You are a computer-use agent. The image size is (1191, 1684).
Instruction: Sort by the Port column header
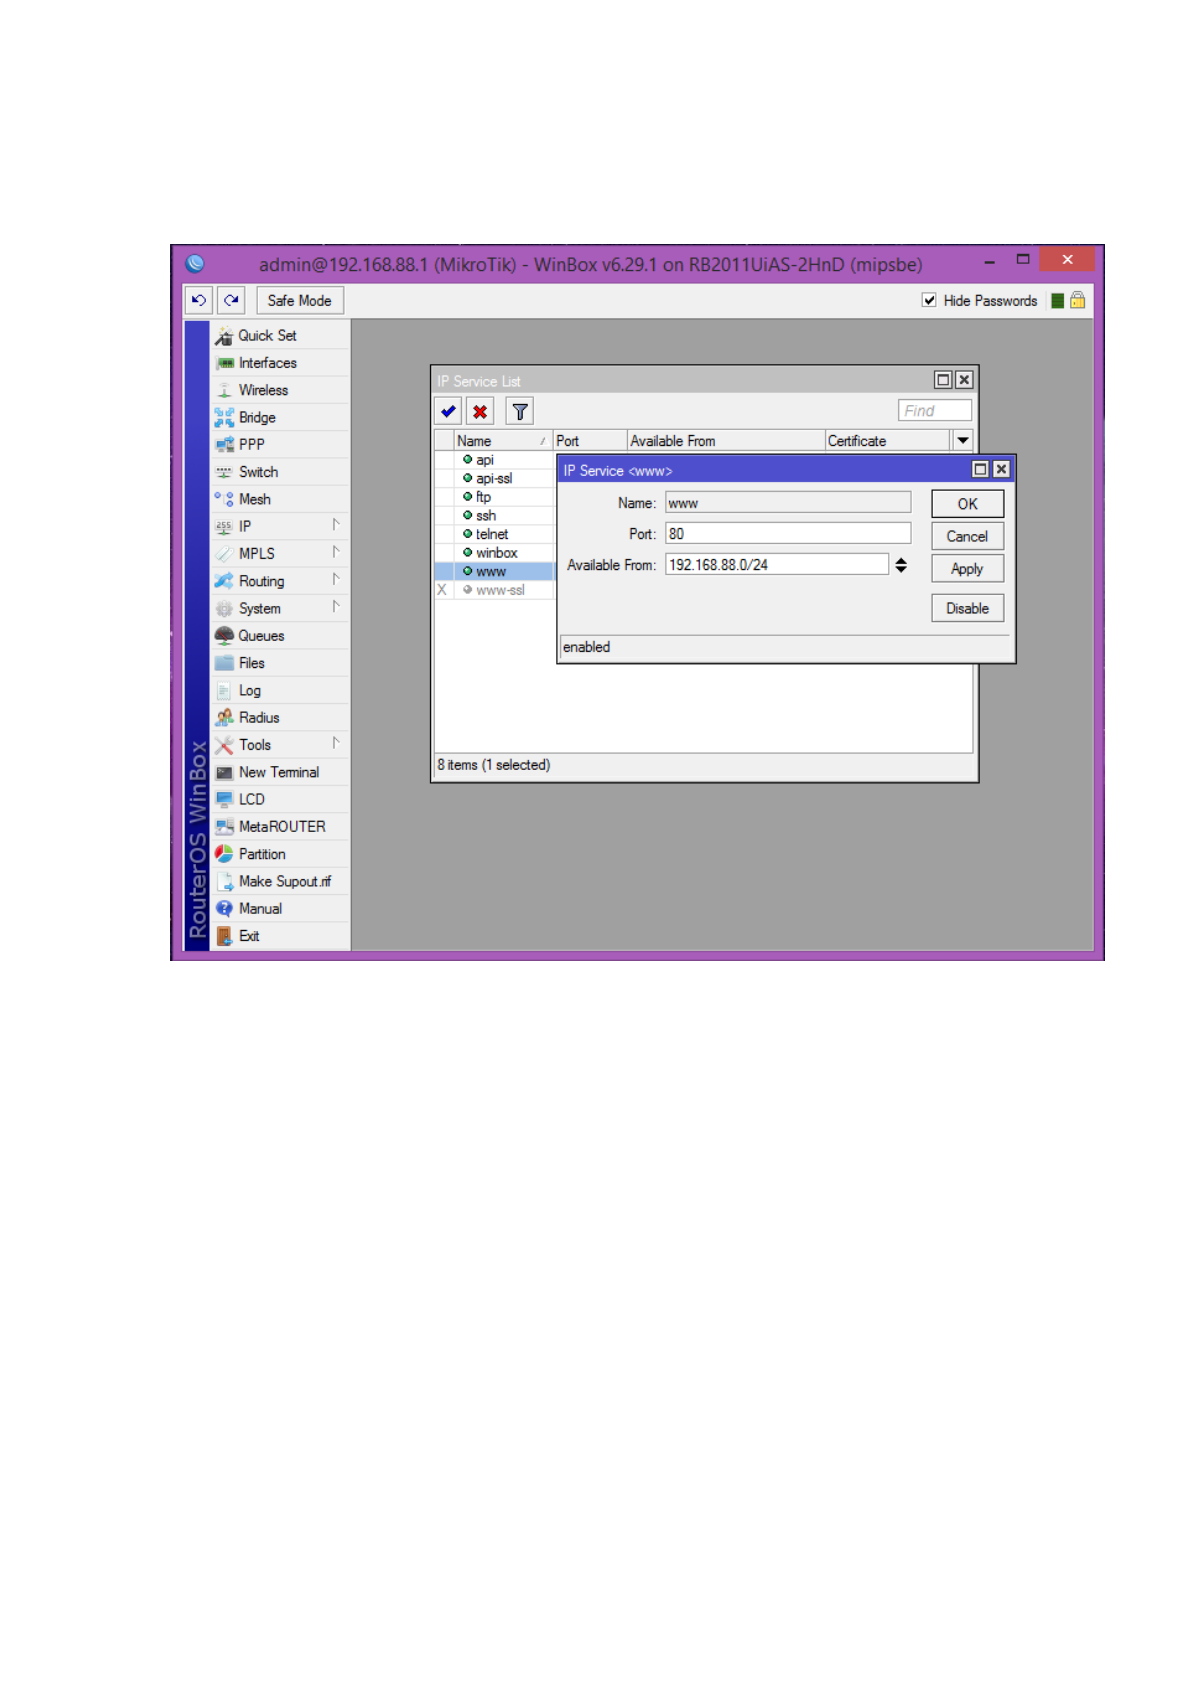(590, 441)
